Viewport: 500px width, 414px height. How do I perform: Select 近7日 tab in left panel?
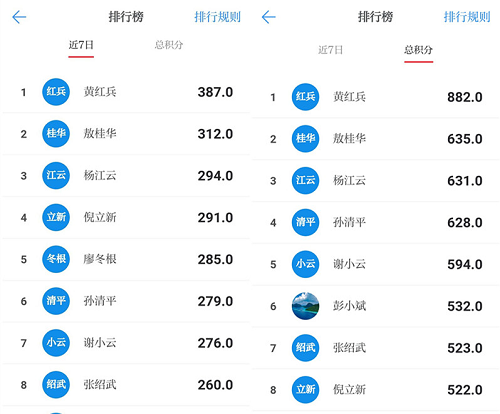point(81,45)
